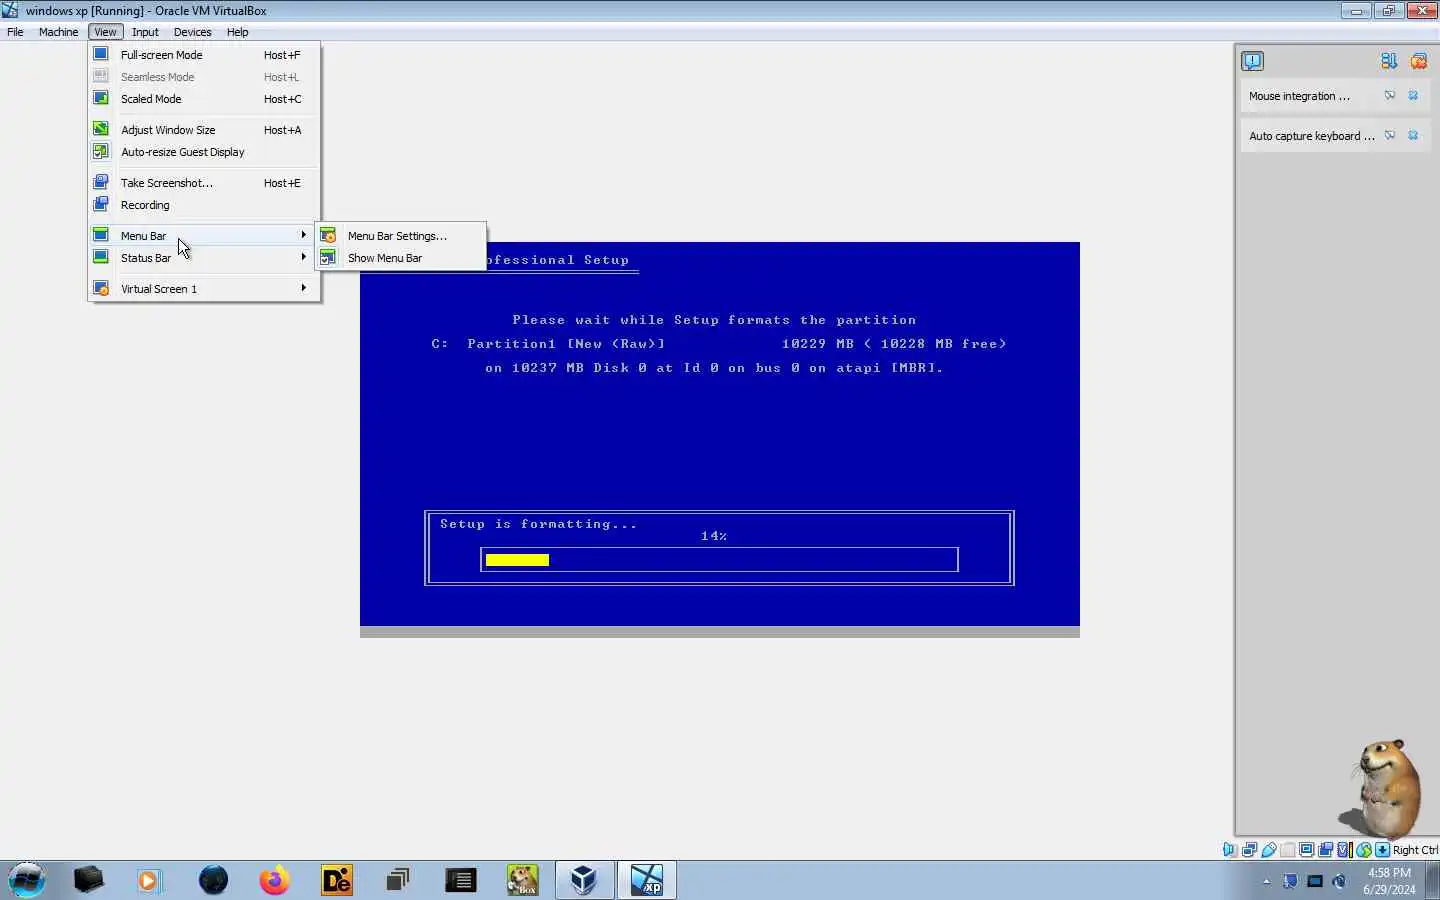Click the yellow formatting progress bar
The width and height of the screenshot is (1440, 900).
click(517, 560)
